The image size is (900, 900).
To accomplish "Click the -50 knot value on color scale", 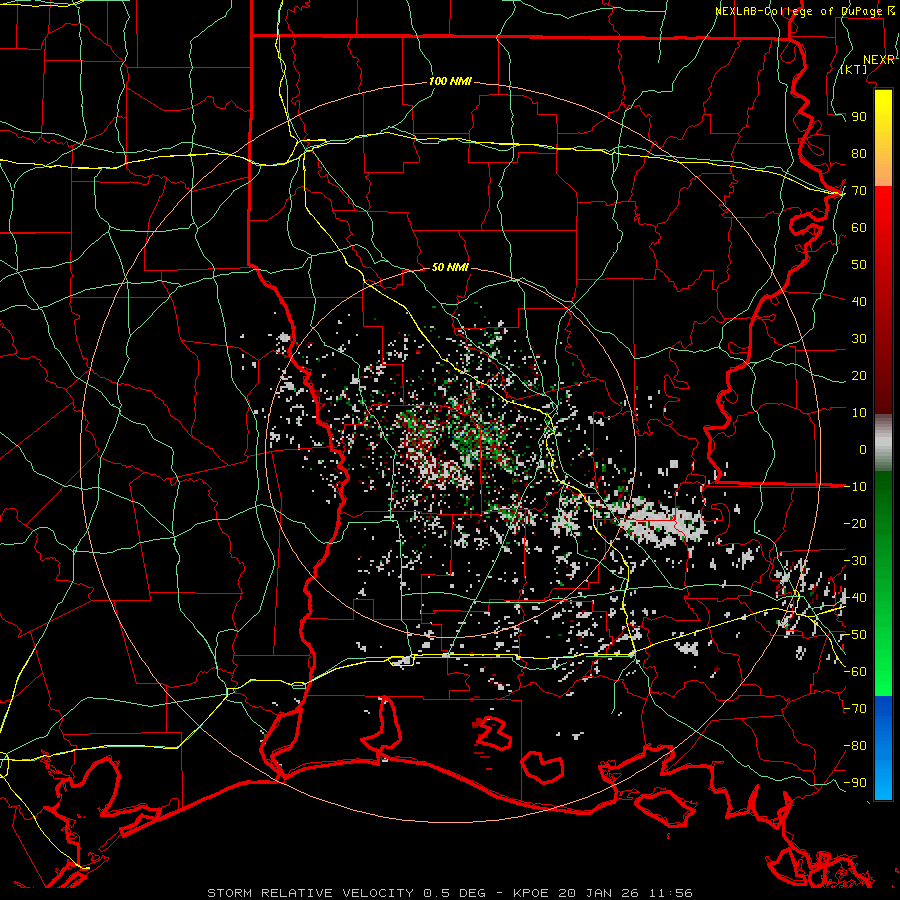I will click(x=855, y=635).
